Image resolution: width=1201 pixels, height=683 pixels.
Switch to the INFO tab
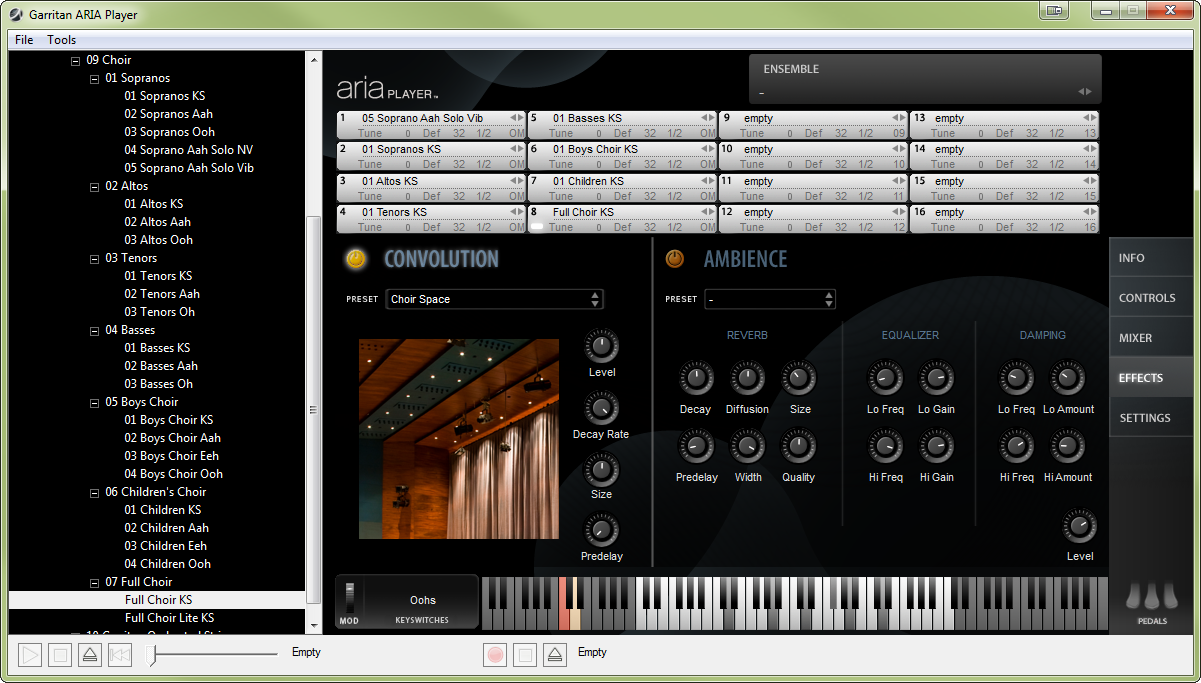tap(1151, 258)
